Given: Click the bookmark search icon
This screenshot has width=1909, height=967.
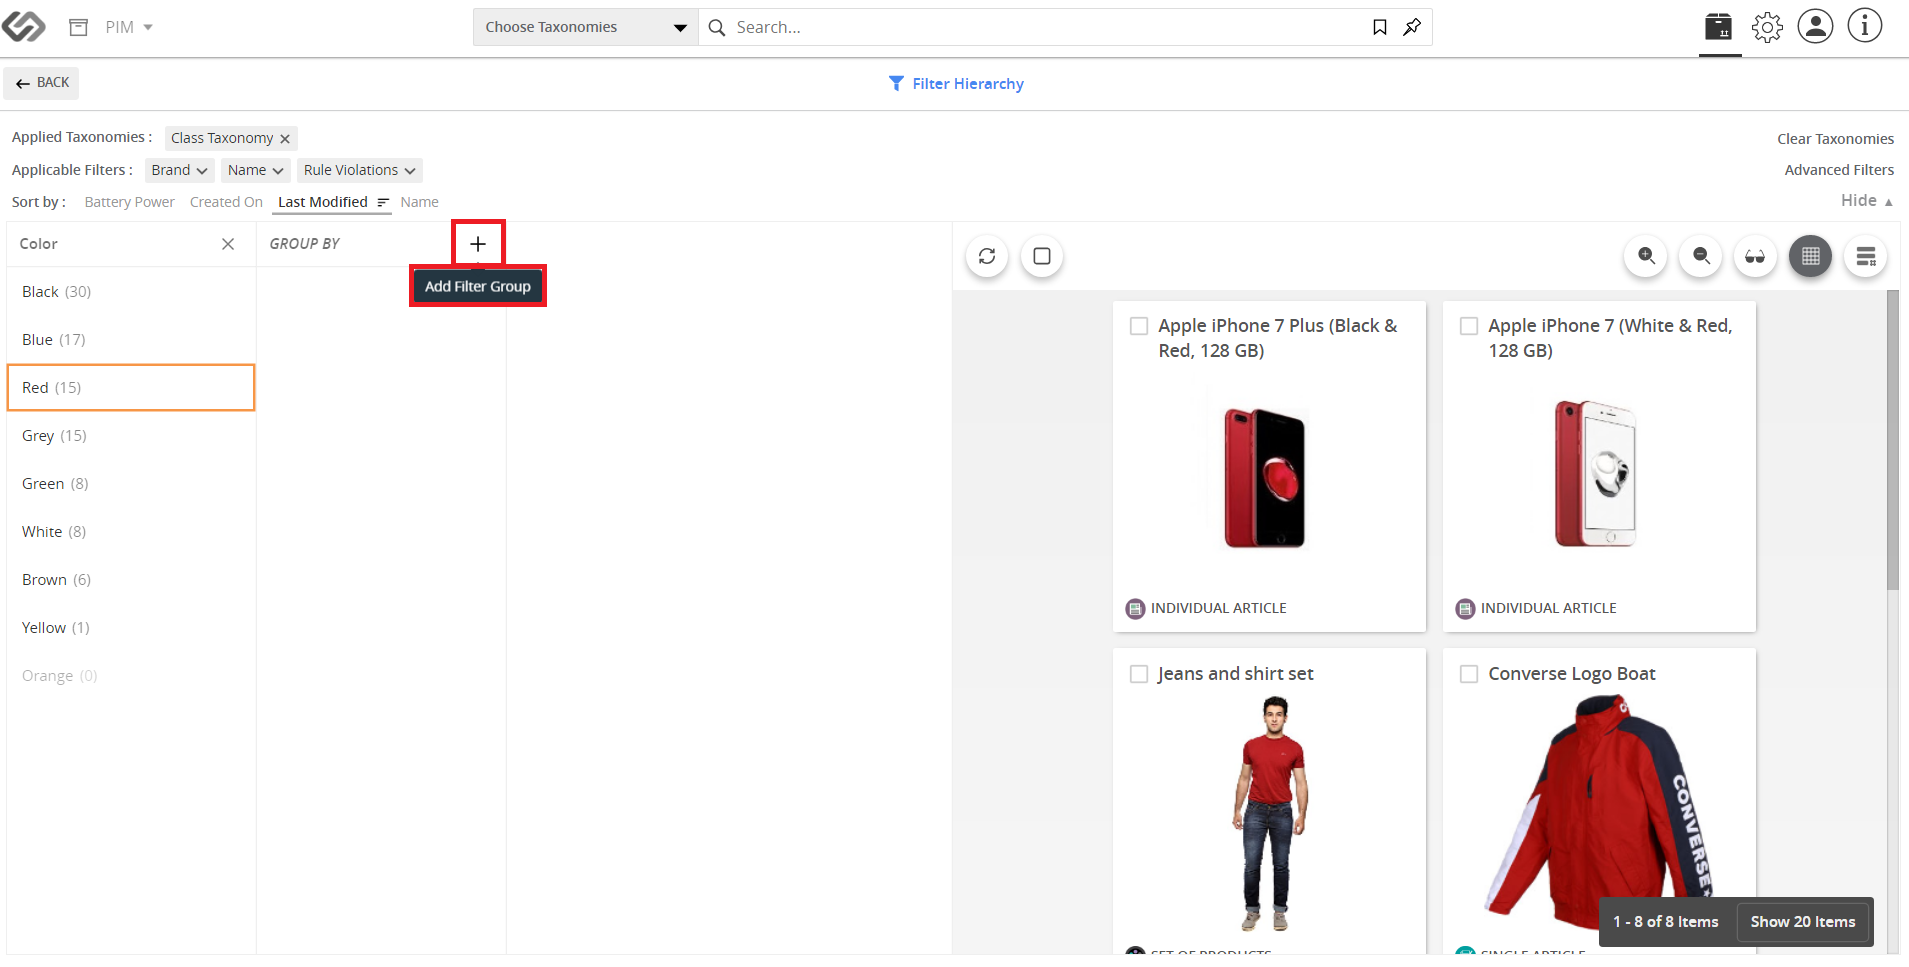Looking at the screenshot, I should tap(1380, 27).
